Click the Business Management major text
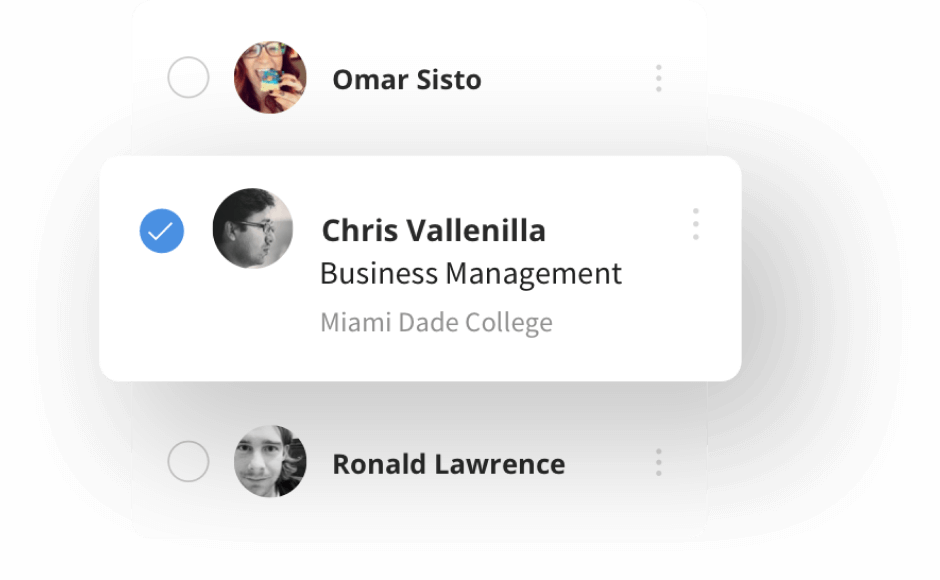The width and height of the screenshot is (940, 580). (470, 274)
